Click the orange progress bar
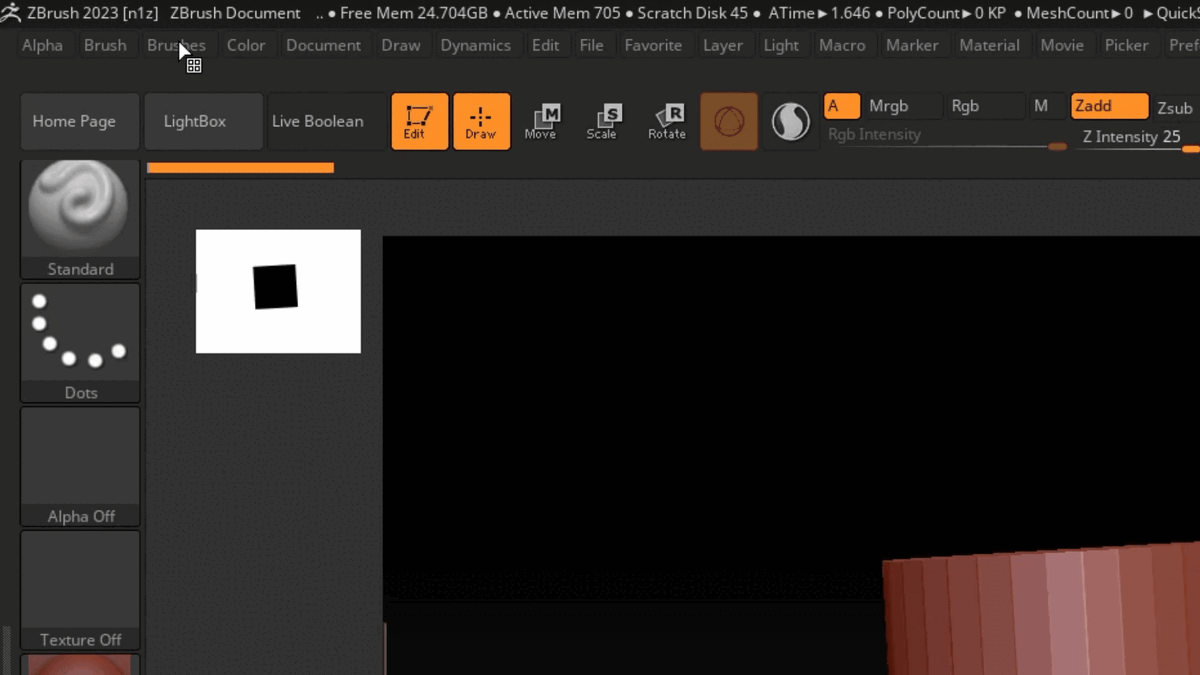Image resolution: width=1200 pixels, height=675 pixels. click(240, 168)
